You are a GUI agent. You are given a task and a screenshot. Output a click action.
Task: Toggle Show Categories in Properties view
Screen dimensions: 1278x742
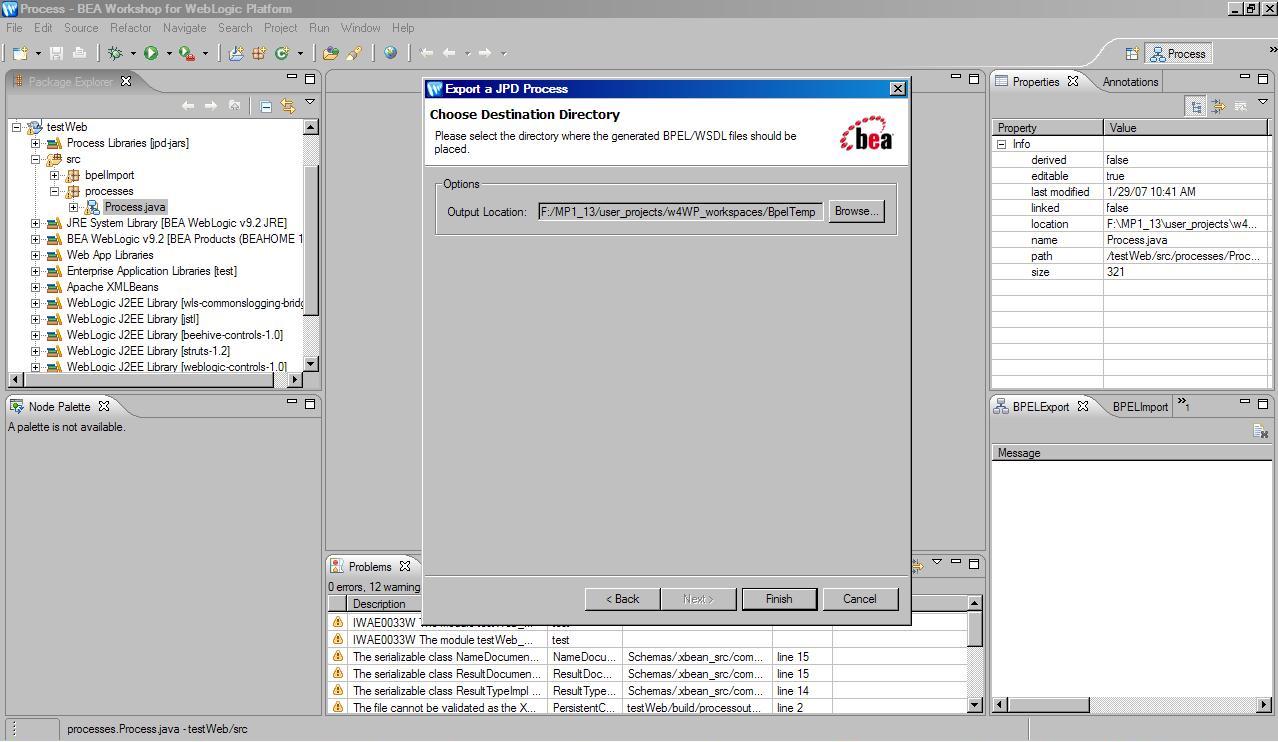tap(1196, 106)
